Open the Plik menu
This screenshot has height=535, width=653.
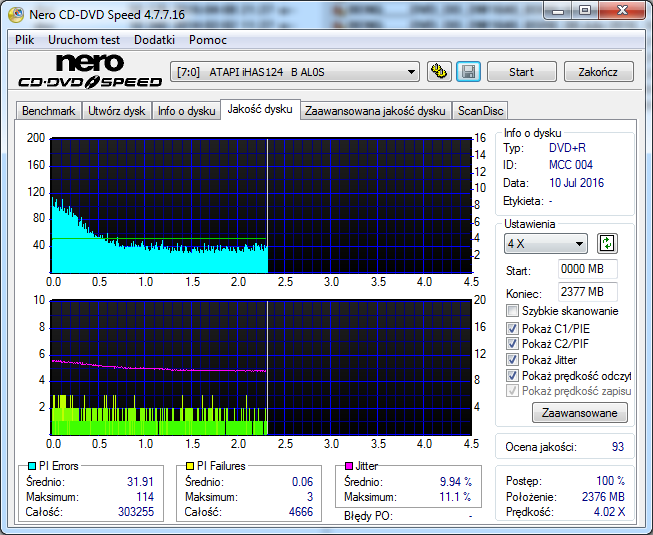[x=25, y=40]
